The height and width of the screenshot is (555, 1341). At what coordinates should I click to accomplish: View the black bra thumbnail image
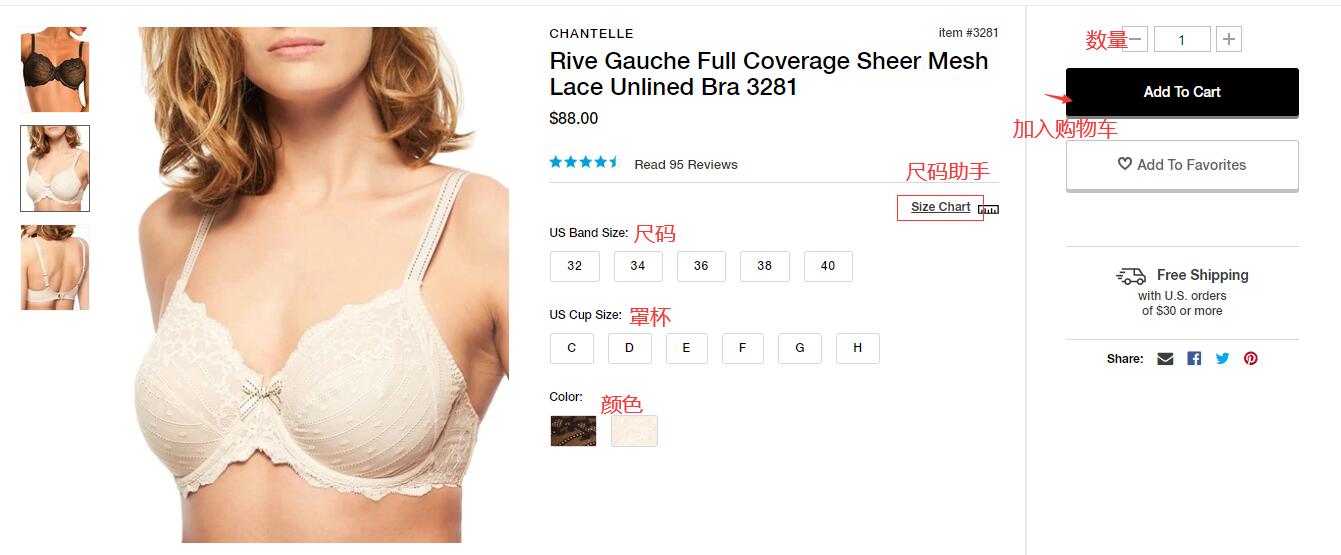point(55,69)
